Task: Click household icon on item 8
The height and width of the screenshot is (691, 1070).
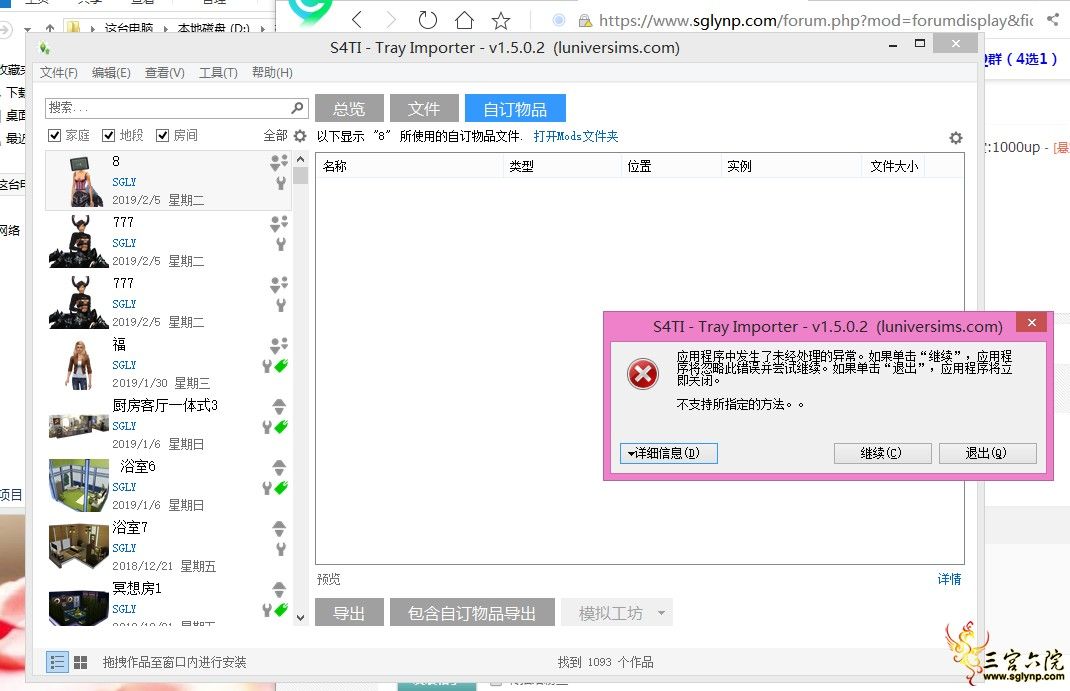Action: pyautogui.click(x=278, y=162)
